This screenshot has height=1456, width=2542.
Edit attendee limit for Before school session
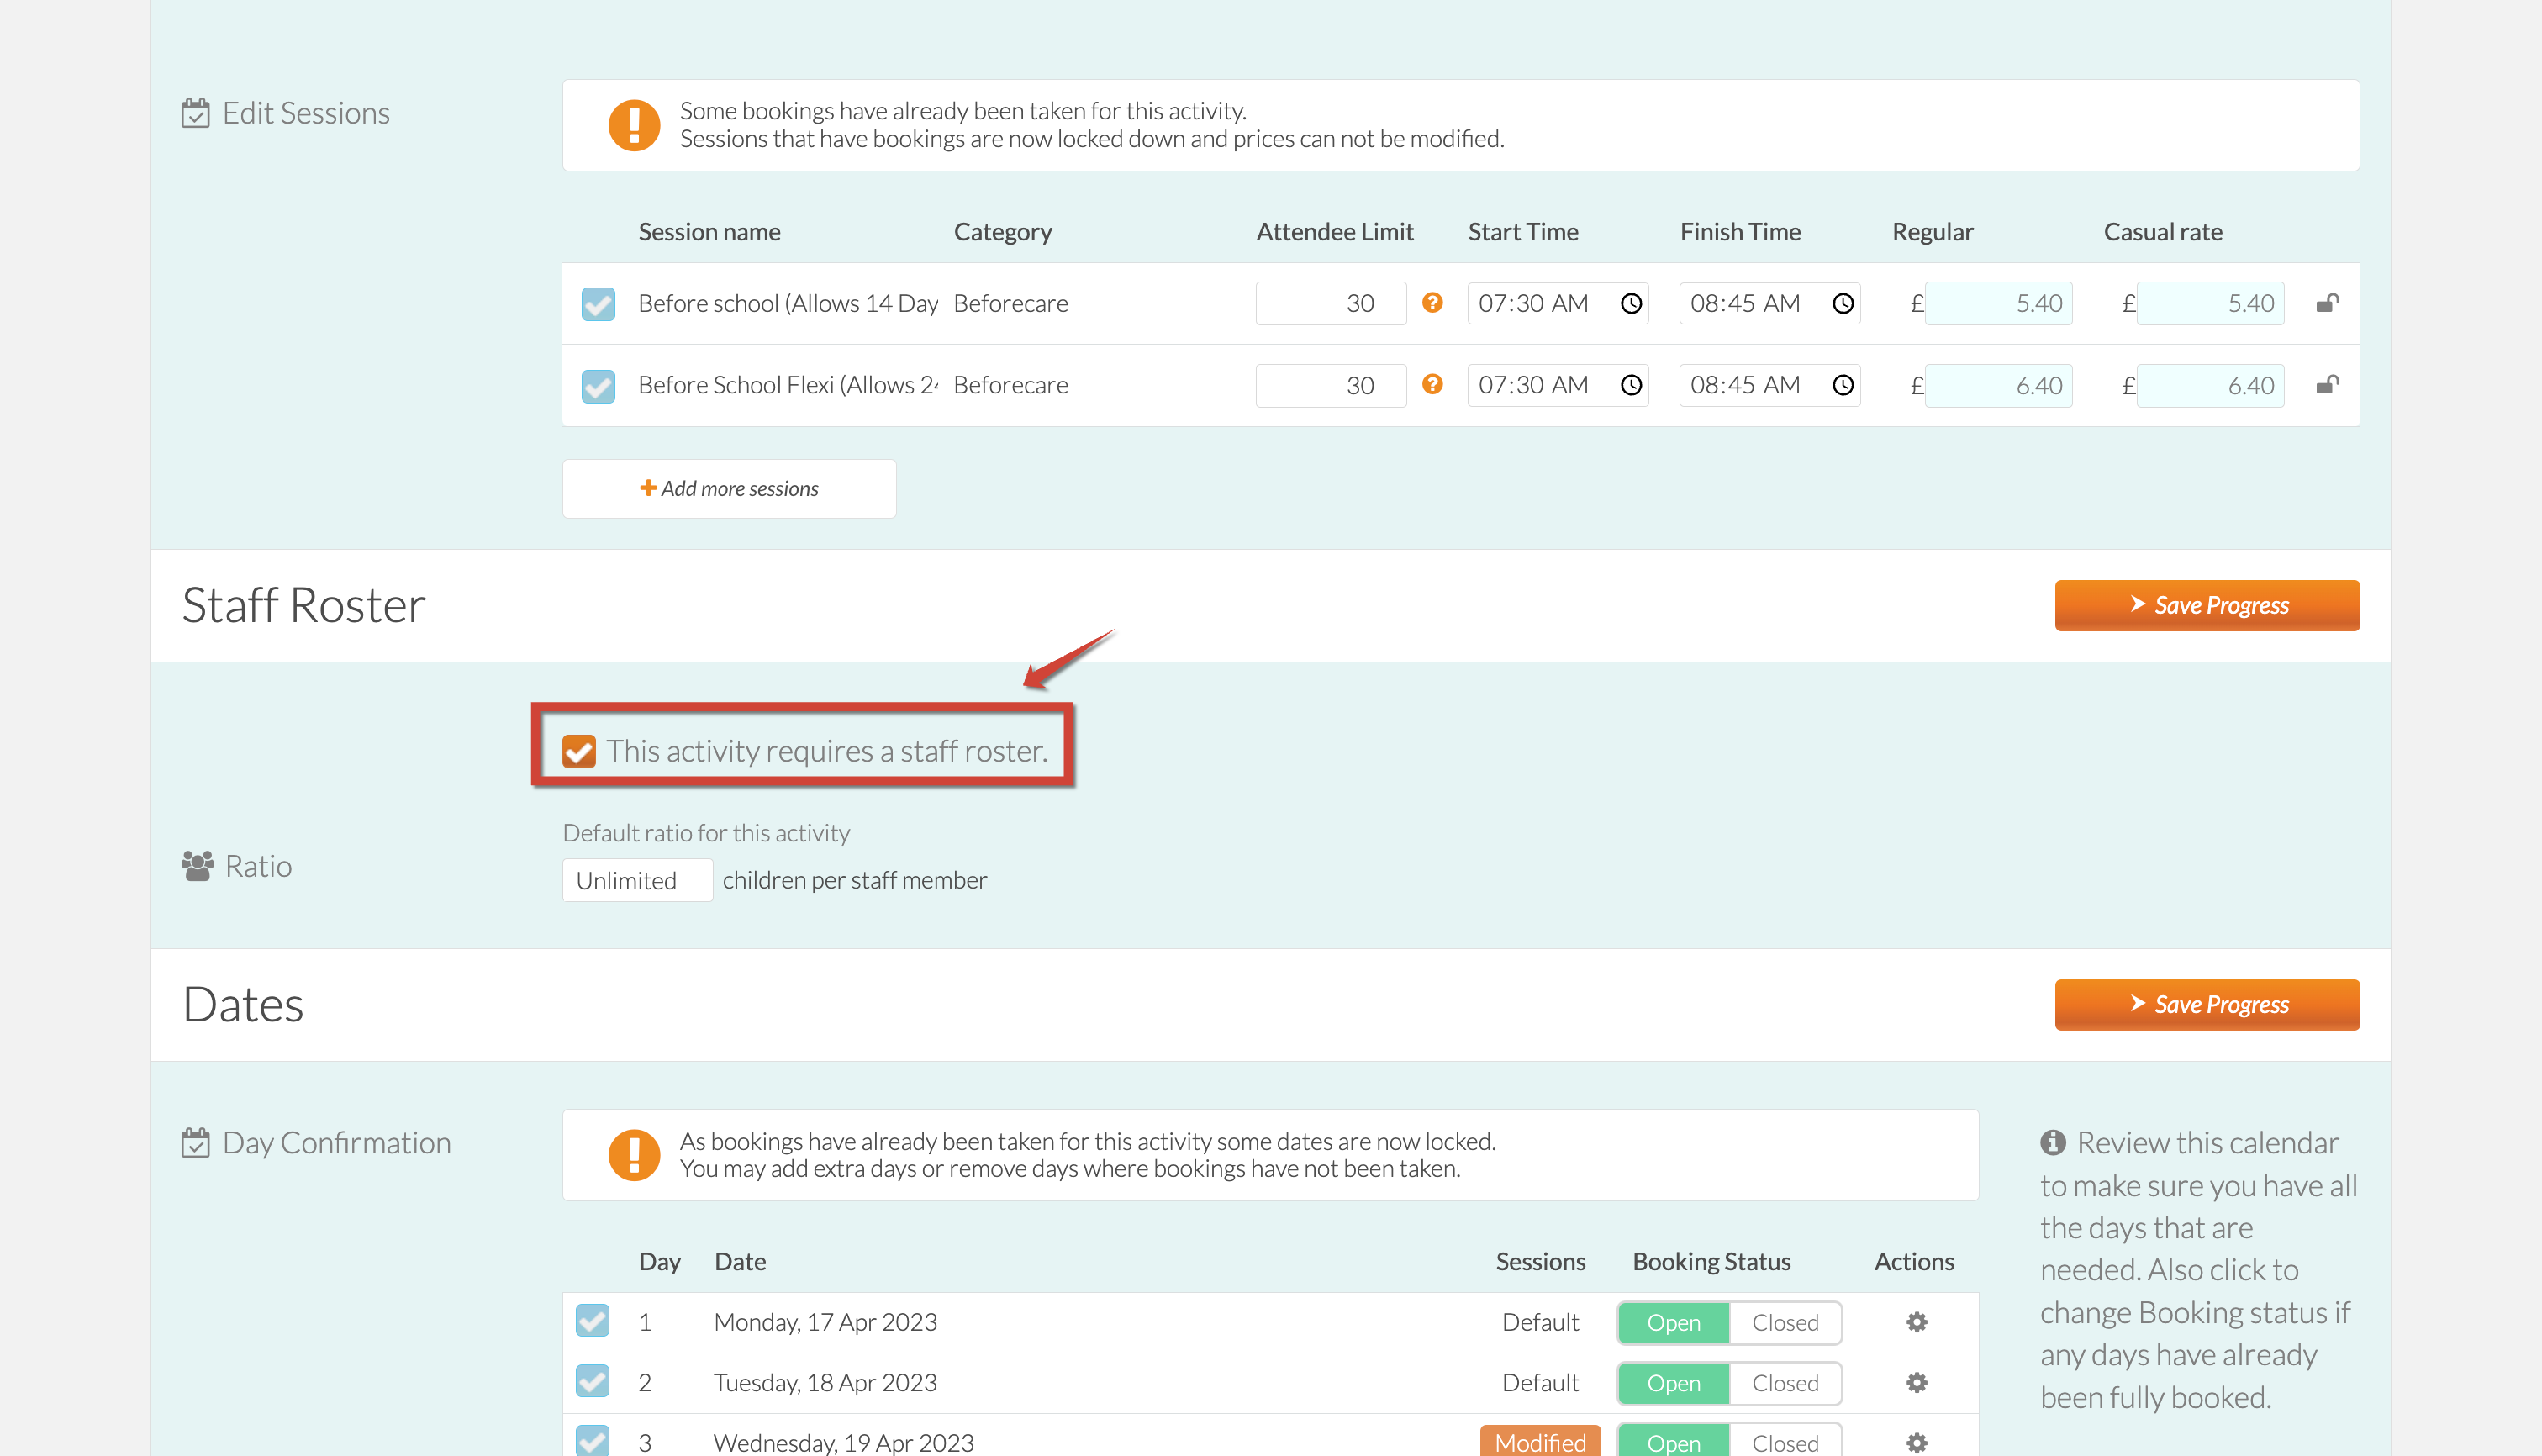point(1330,303)
